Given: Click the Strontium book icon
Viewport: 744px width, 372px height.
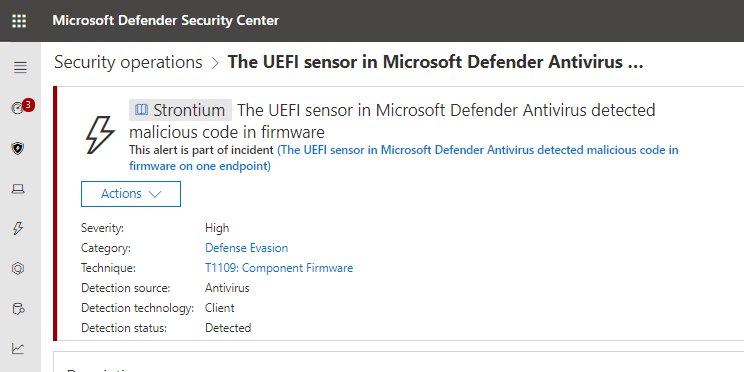Looking at the screenshot, I should click(141, 110).
